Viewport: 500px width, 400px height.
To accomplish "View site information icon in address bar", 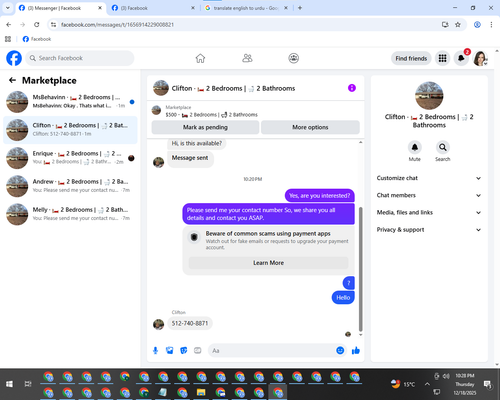I will pyautogui.click(x=53, y=25).
